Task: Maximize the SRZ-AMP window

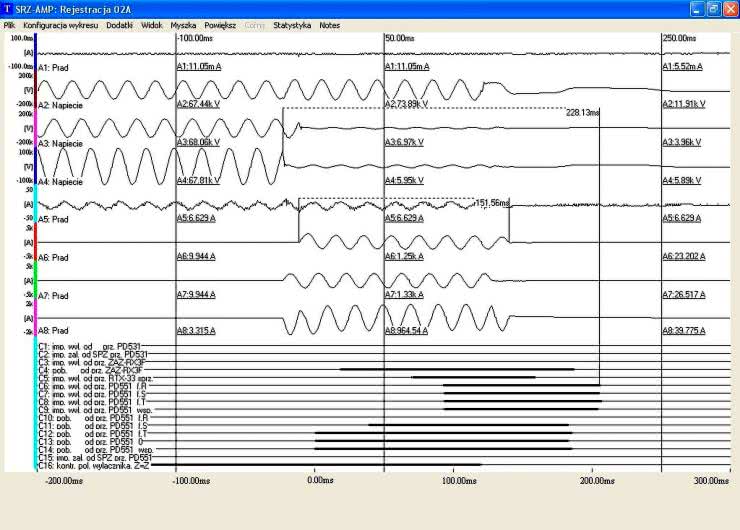Action: 712,8
